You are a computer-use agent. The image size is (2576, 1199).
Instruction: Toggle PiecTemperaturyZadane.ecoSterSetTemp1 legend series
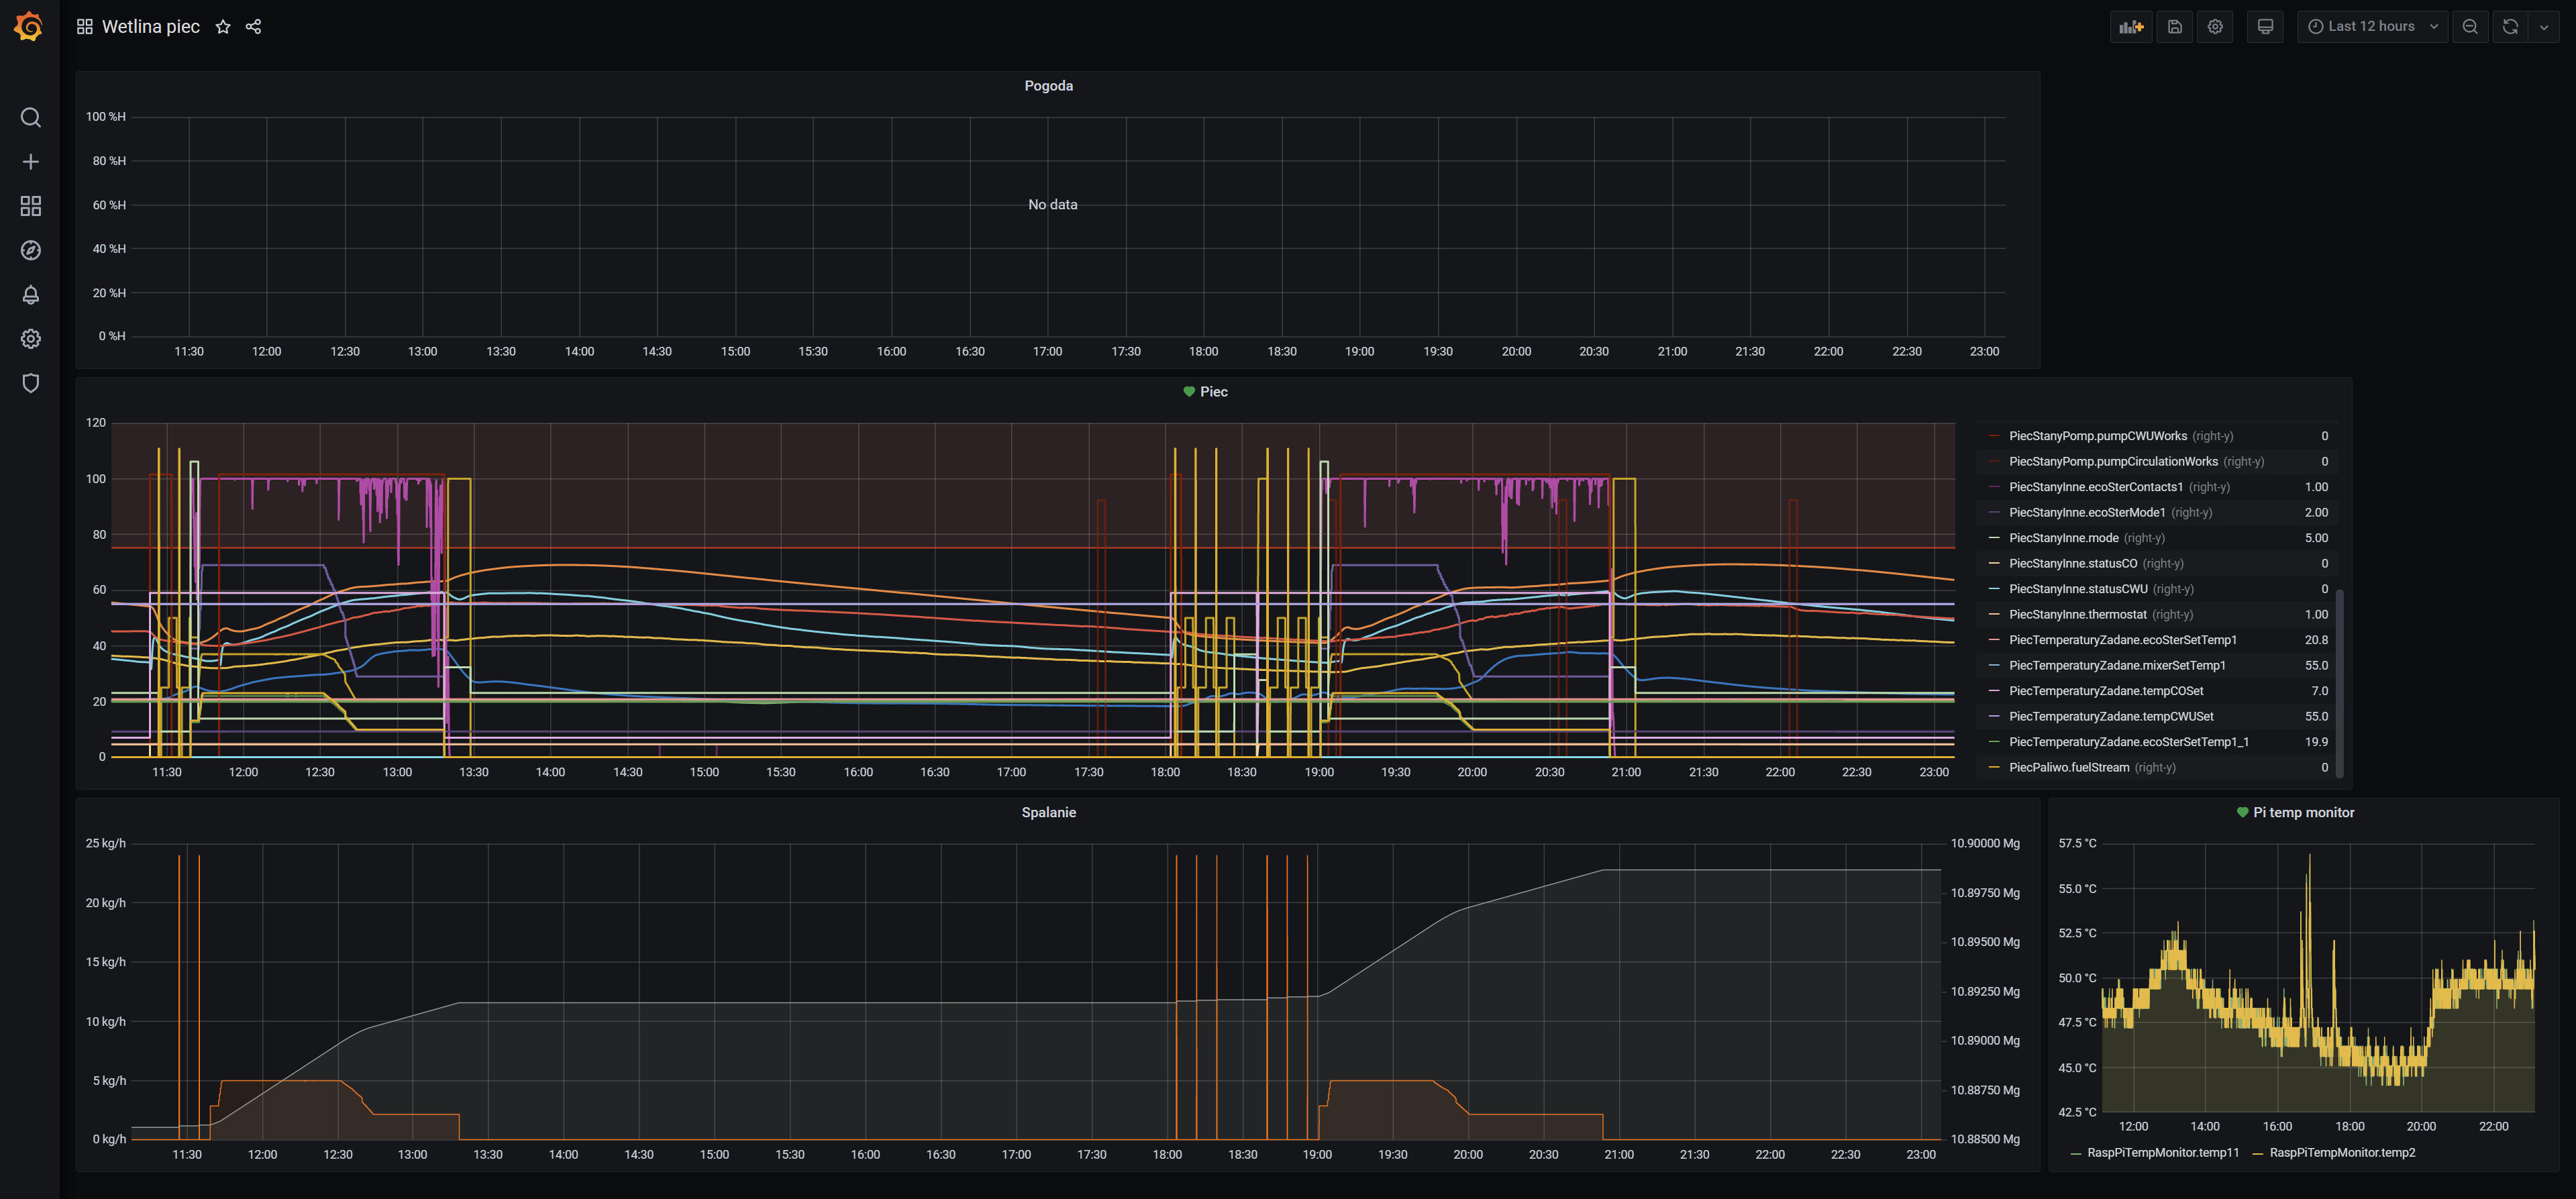click(2122, 640)
